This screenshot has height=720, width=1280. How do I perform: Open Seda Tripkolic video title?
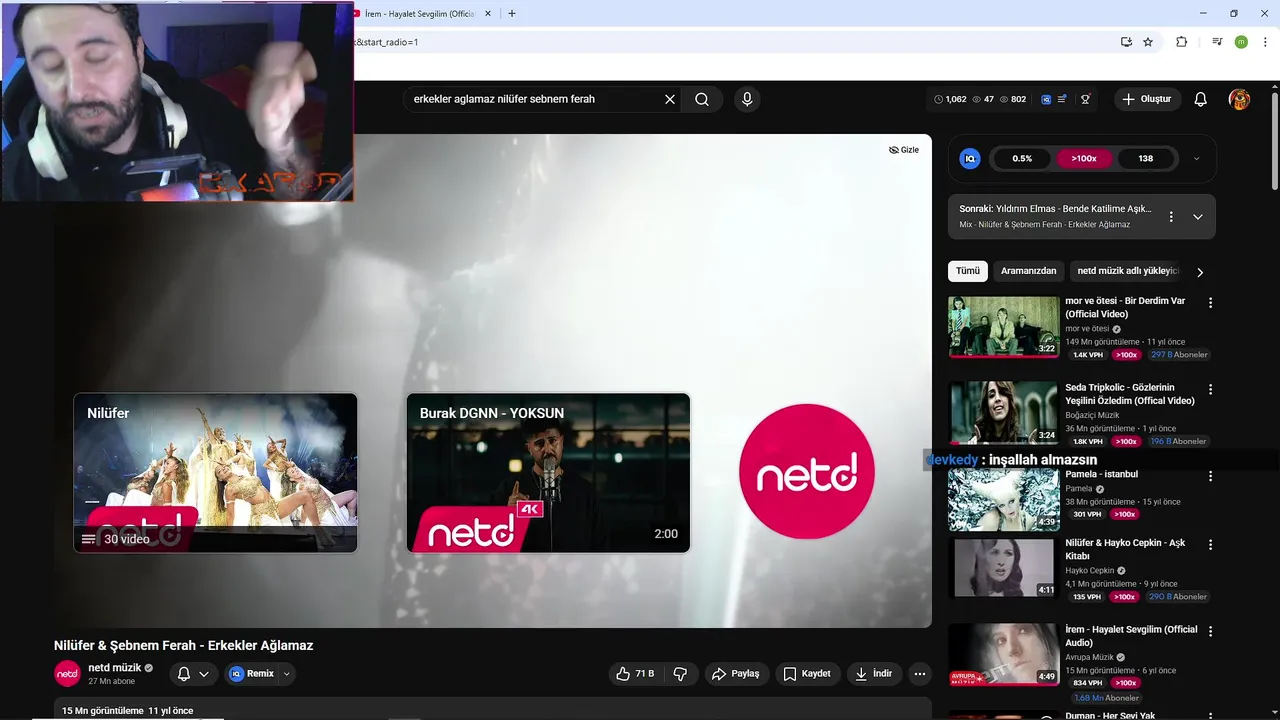coord(1130,394)
